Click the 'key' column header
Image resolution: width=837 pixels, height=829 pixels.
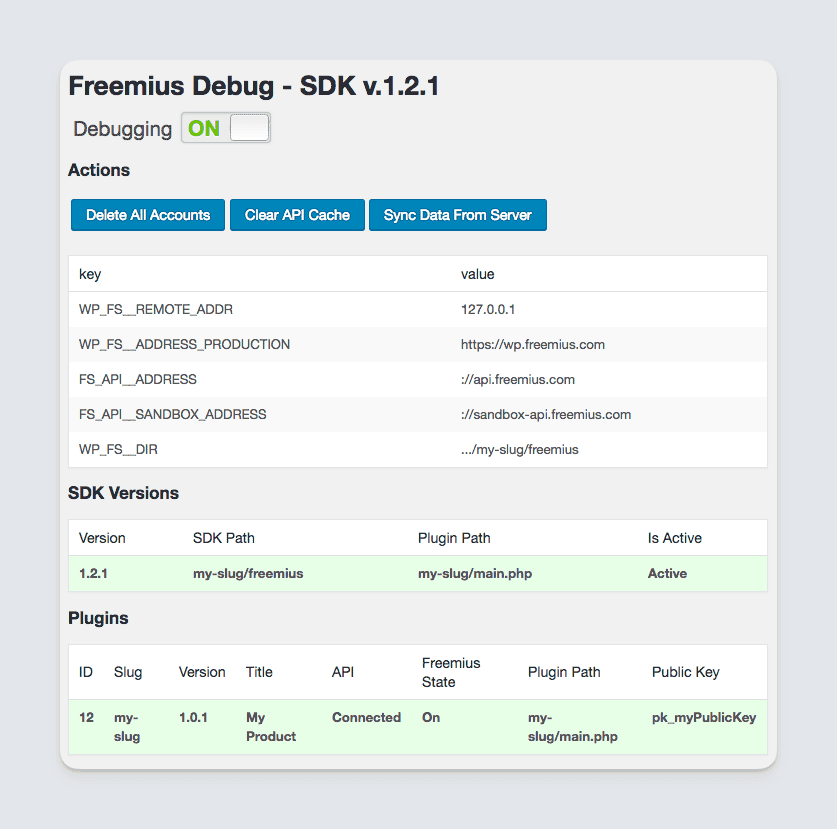point(90,274)
